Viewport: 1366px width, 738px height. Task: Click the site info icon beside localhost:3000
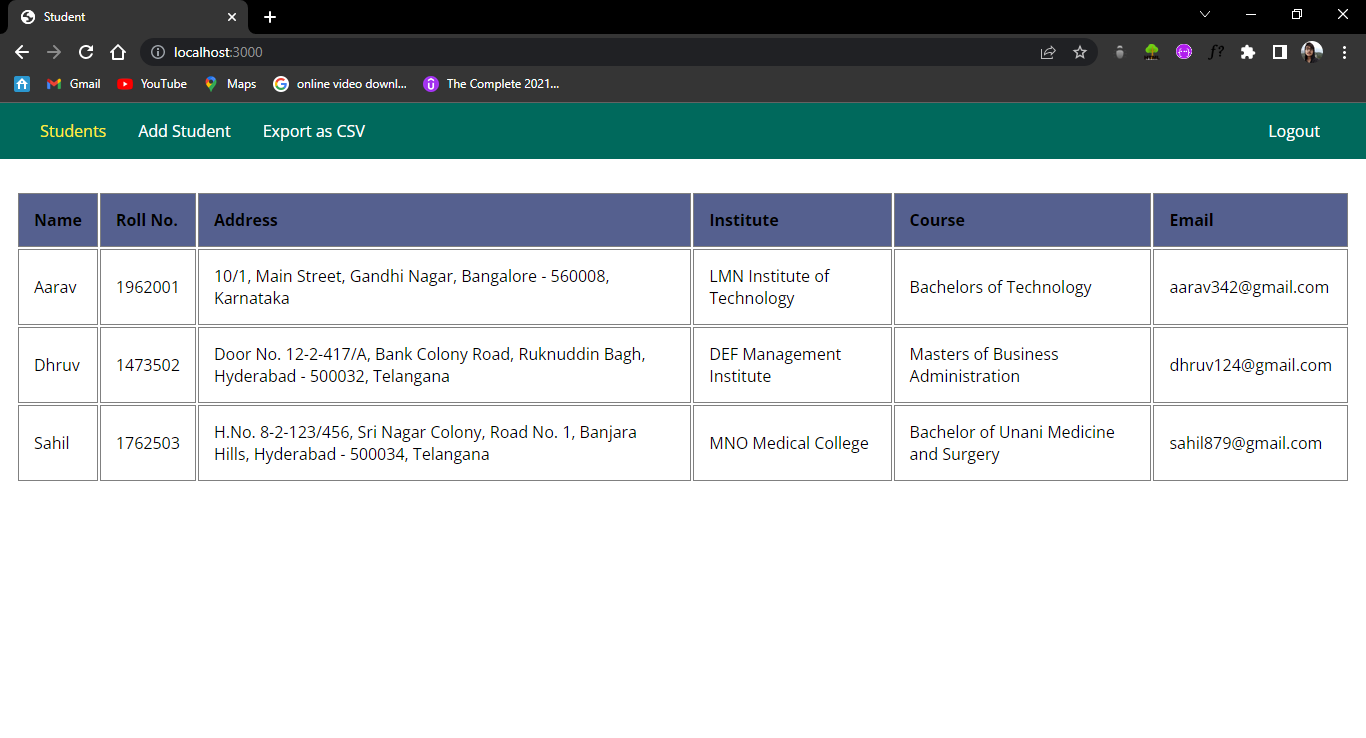(158, 52)
